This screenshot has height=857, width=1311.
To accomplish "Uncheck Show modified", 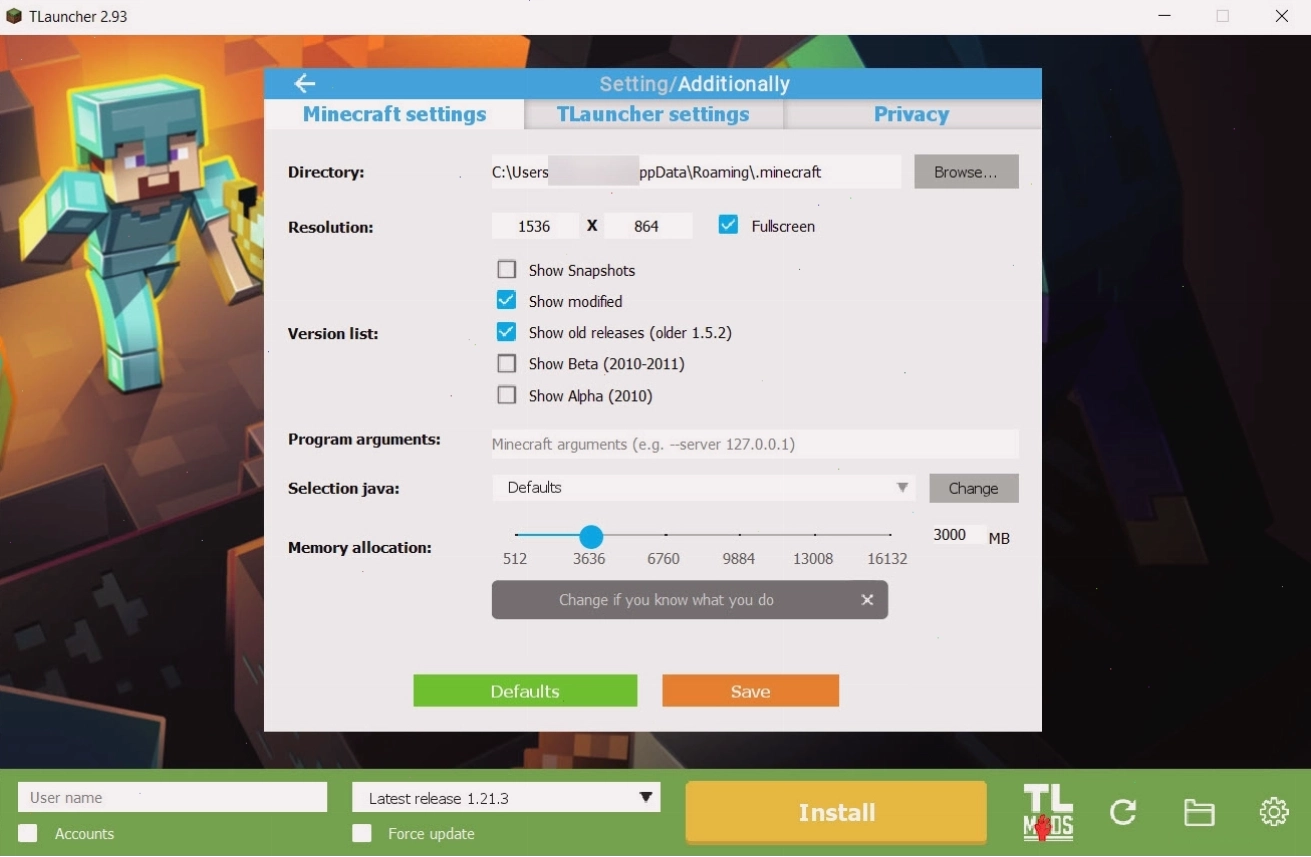I will (507, 300).
